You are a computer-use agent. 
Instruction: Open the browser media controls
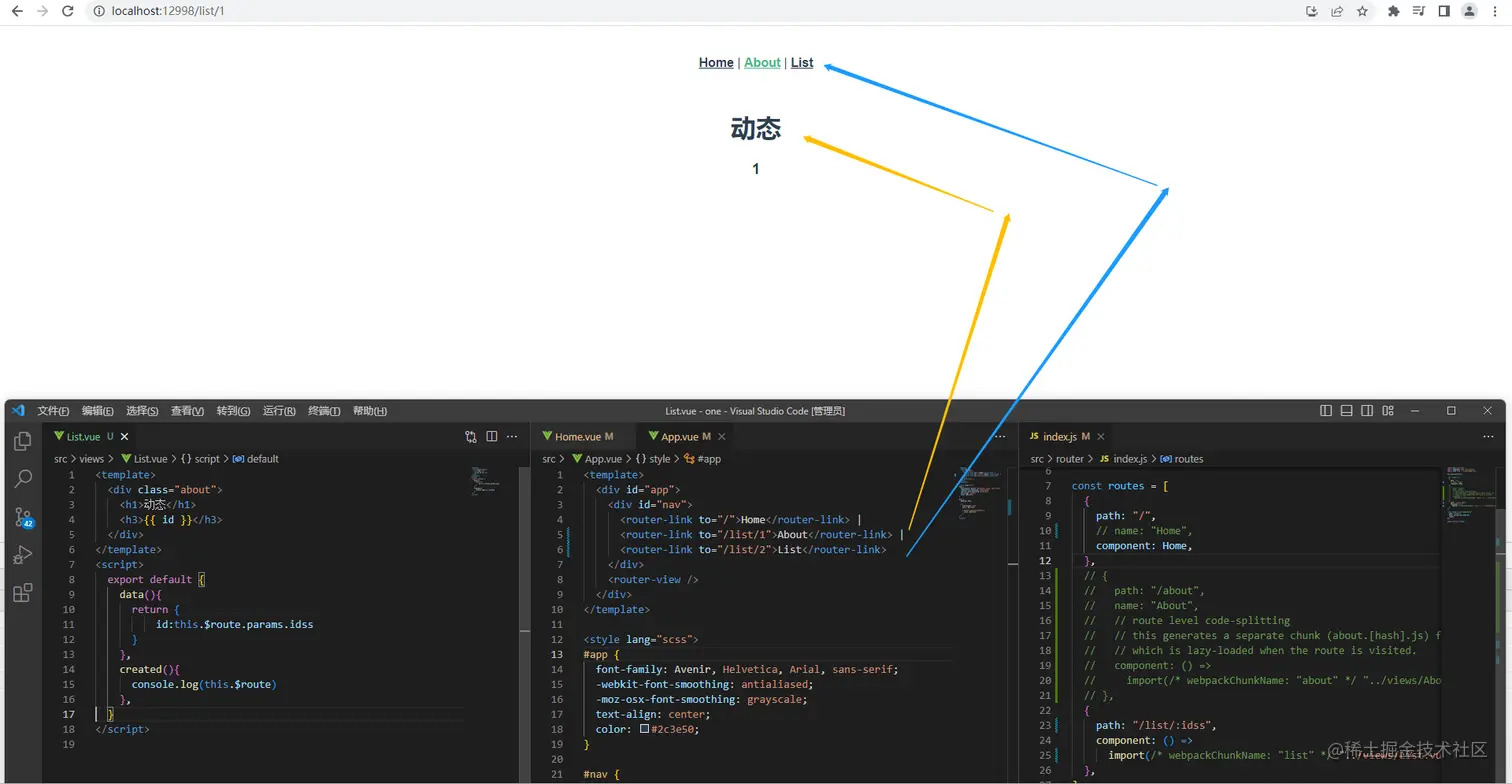click(x=1419, y=11)
